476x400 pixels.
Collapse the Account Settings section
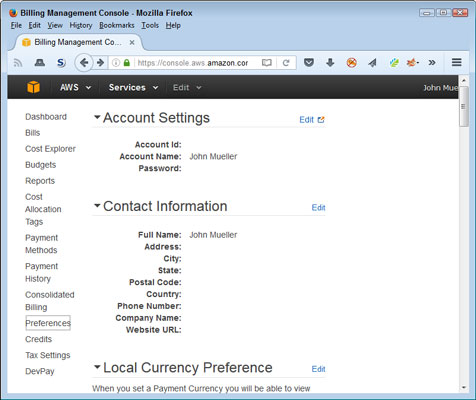click(x=97, y=117)
